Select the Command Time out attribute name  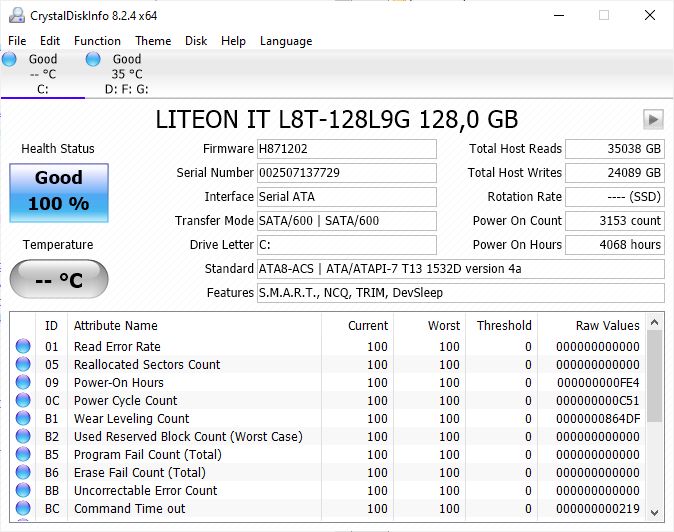129,509
